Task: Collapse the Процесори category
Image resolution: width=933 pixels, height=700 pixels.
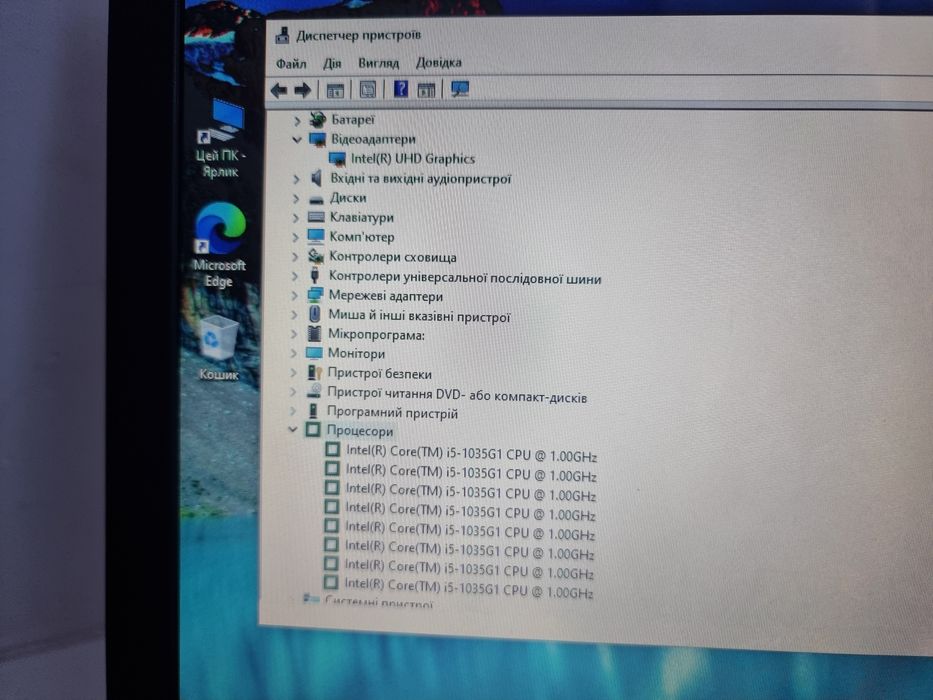Action: [x=293, y=429]
